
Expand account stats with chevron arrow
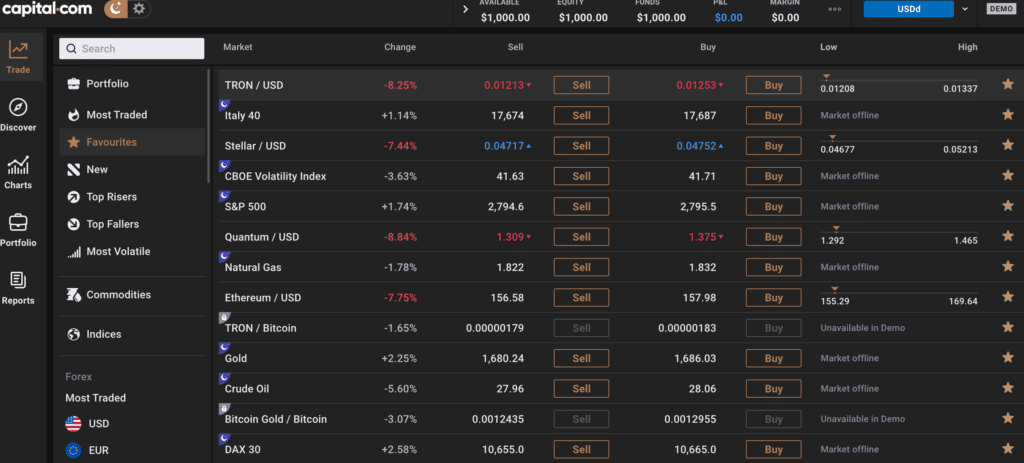pos(465,9)
